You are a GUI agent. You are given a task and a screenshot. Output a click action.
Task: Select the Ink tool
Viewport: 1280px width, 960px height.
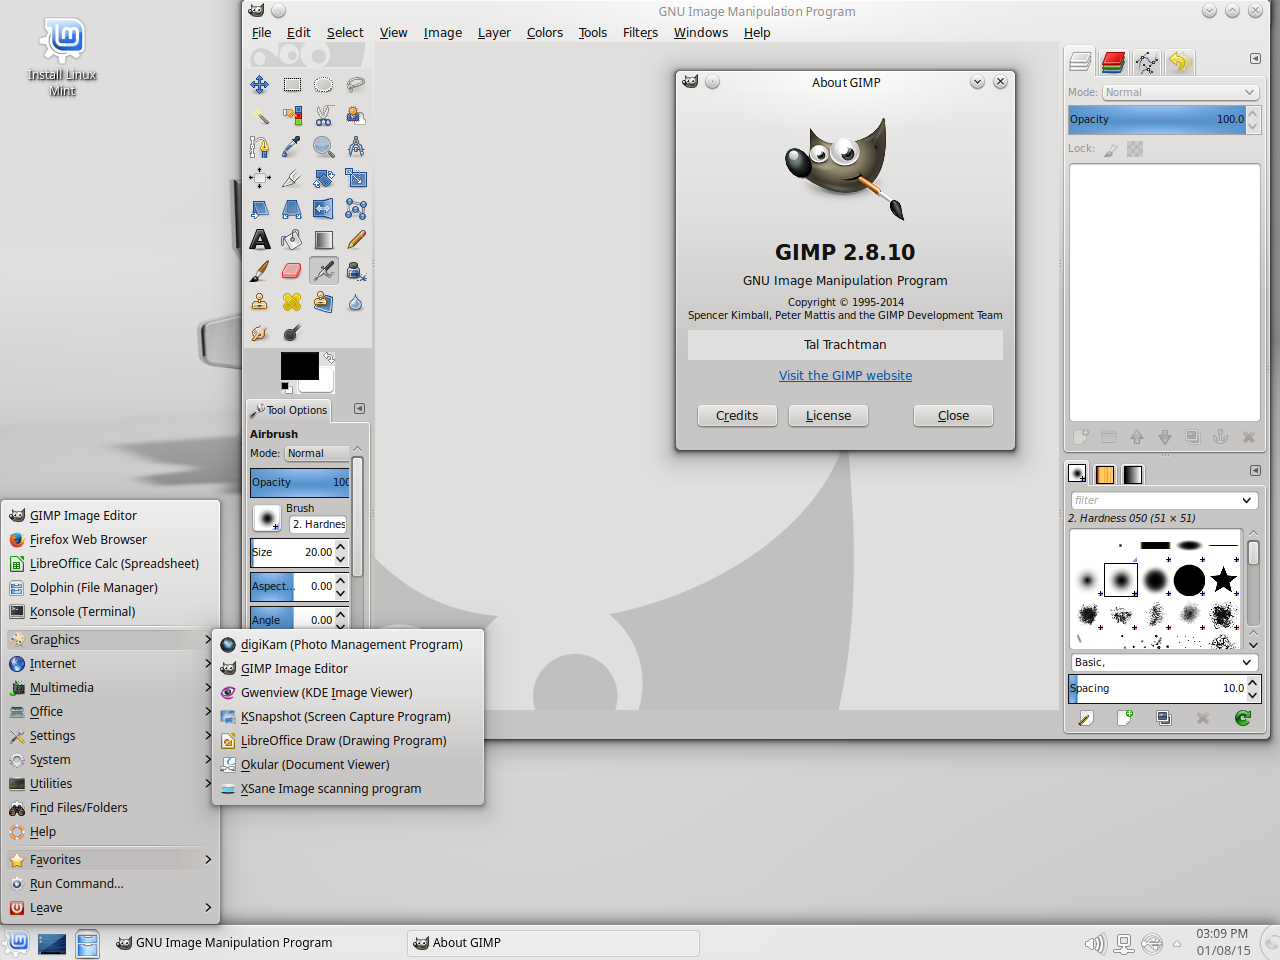point(356,271)
